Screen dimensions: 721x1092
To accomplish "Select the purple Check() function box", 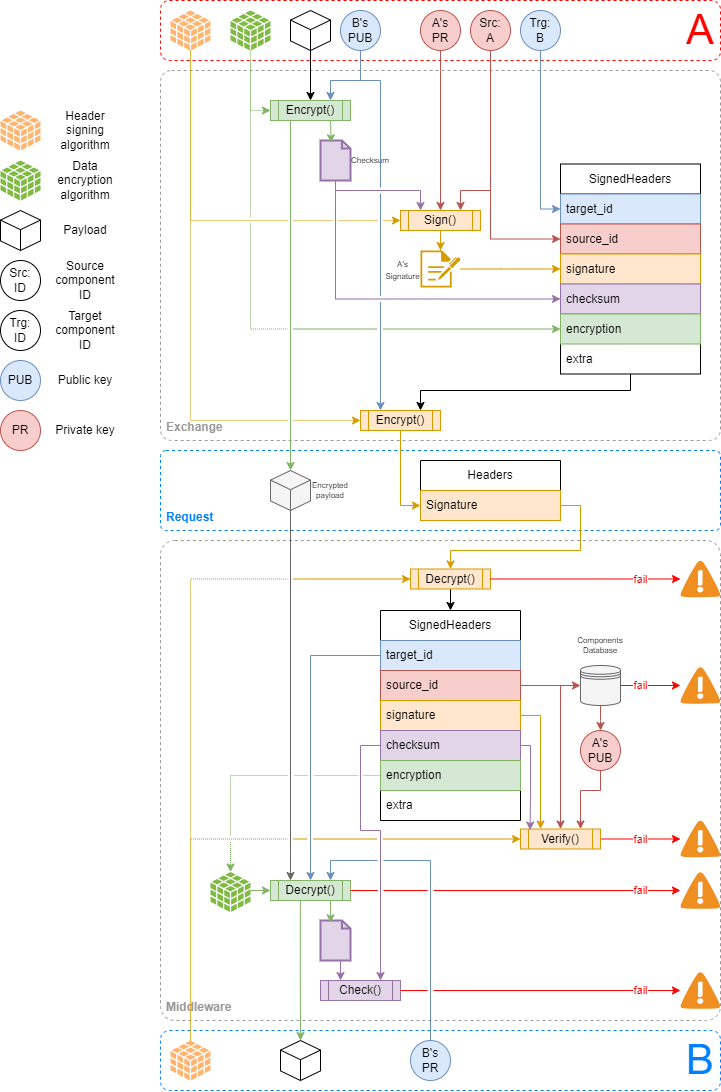I will click(360, 990).
